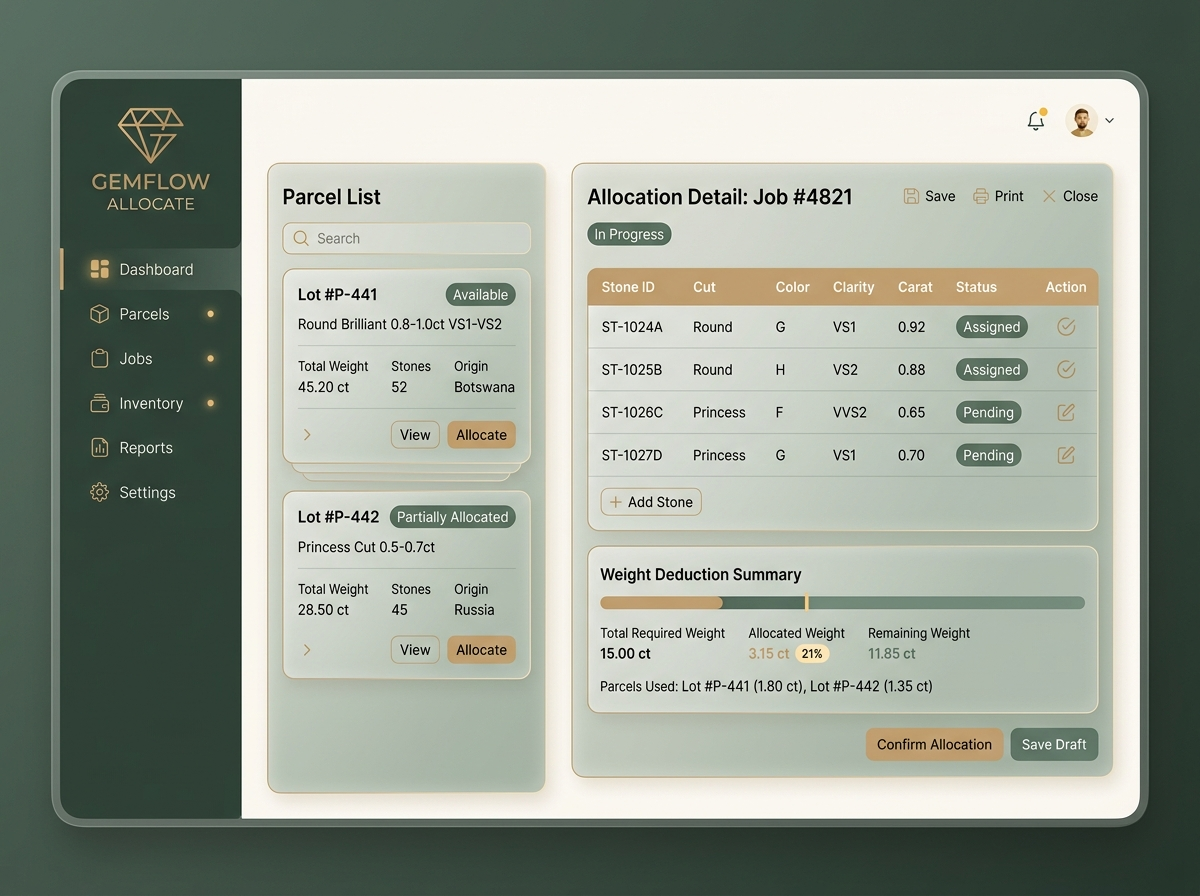Click the Jobs clipboard icon
The height and width of the screenshot is (896, 1200).
(x=99, y=358)
